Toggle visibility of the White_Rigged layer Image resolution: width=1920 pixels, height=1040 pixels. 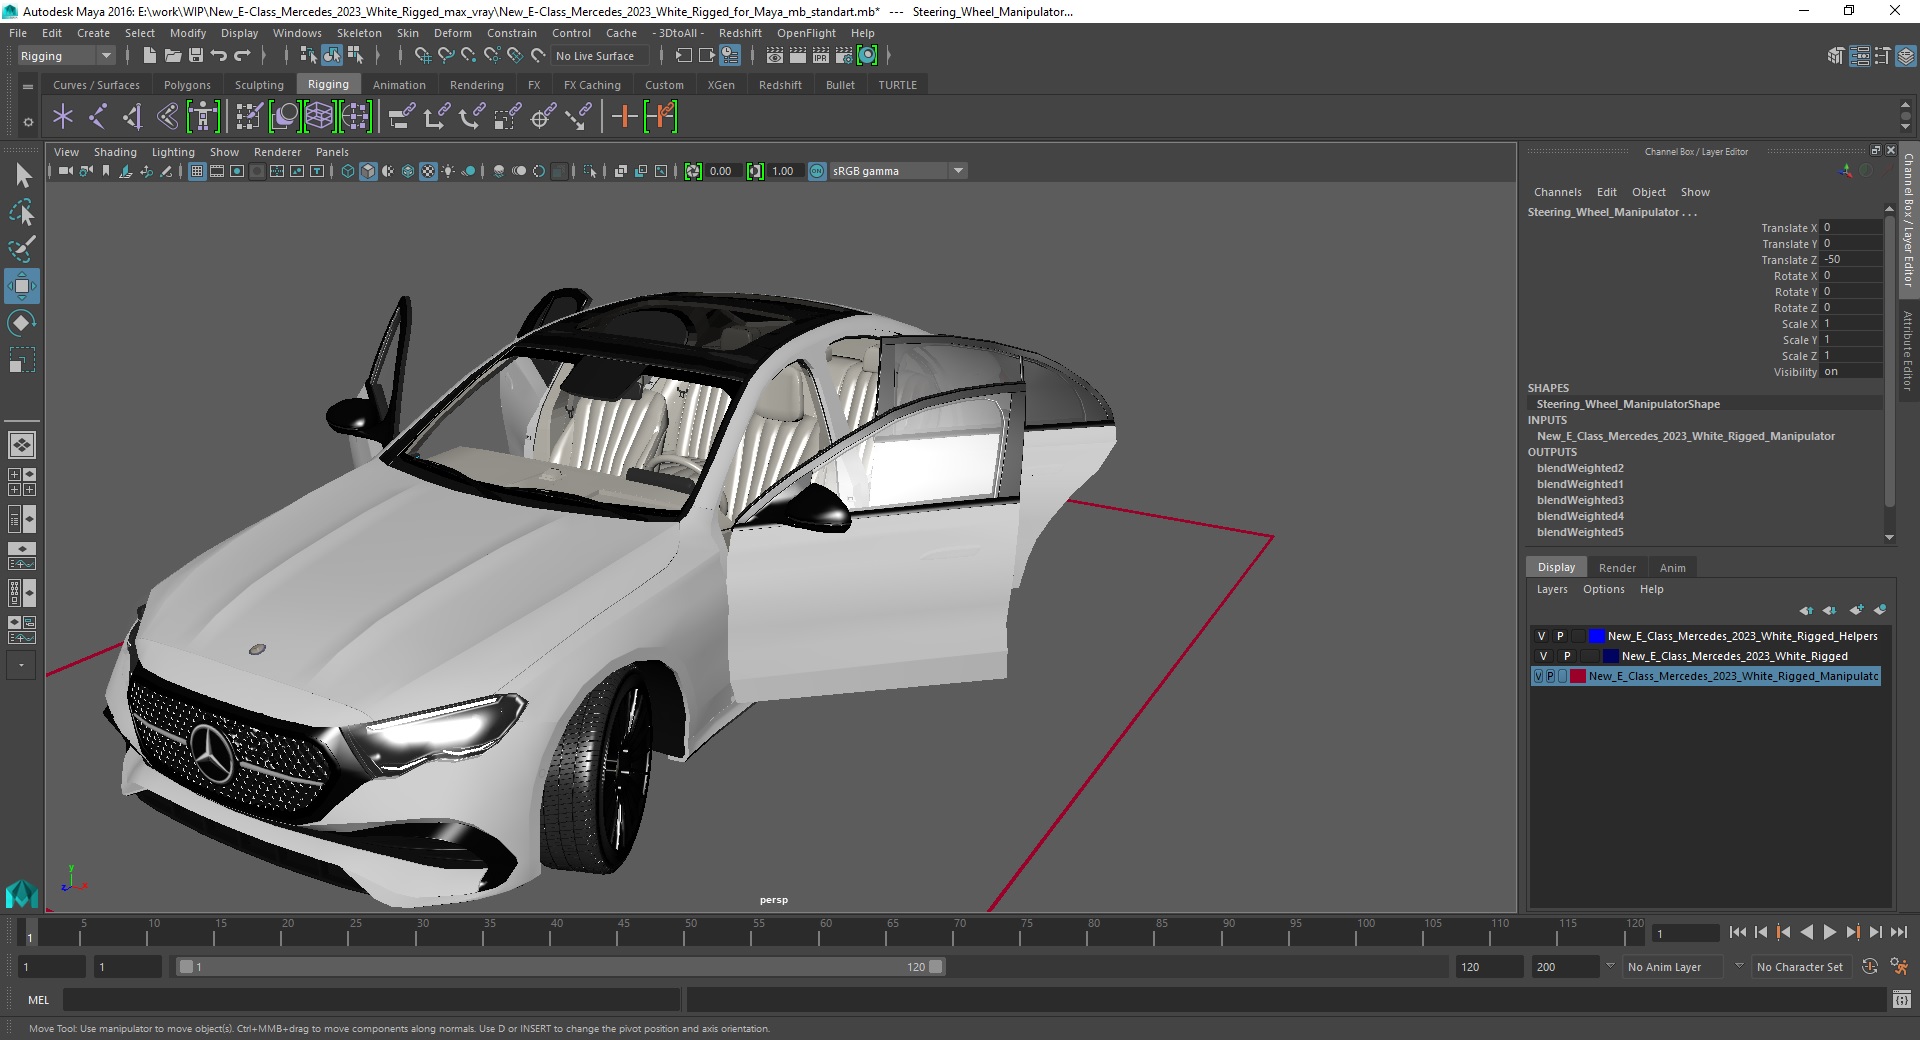(x=1543, y=656)
